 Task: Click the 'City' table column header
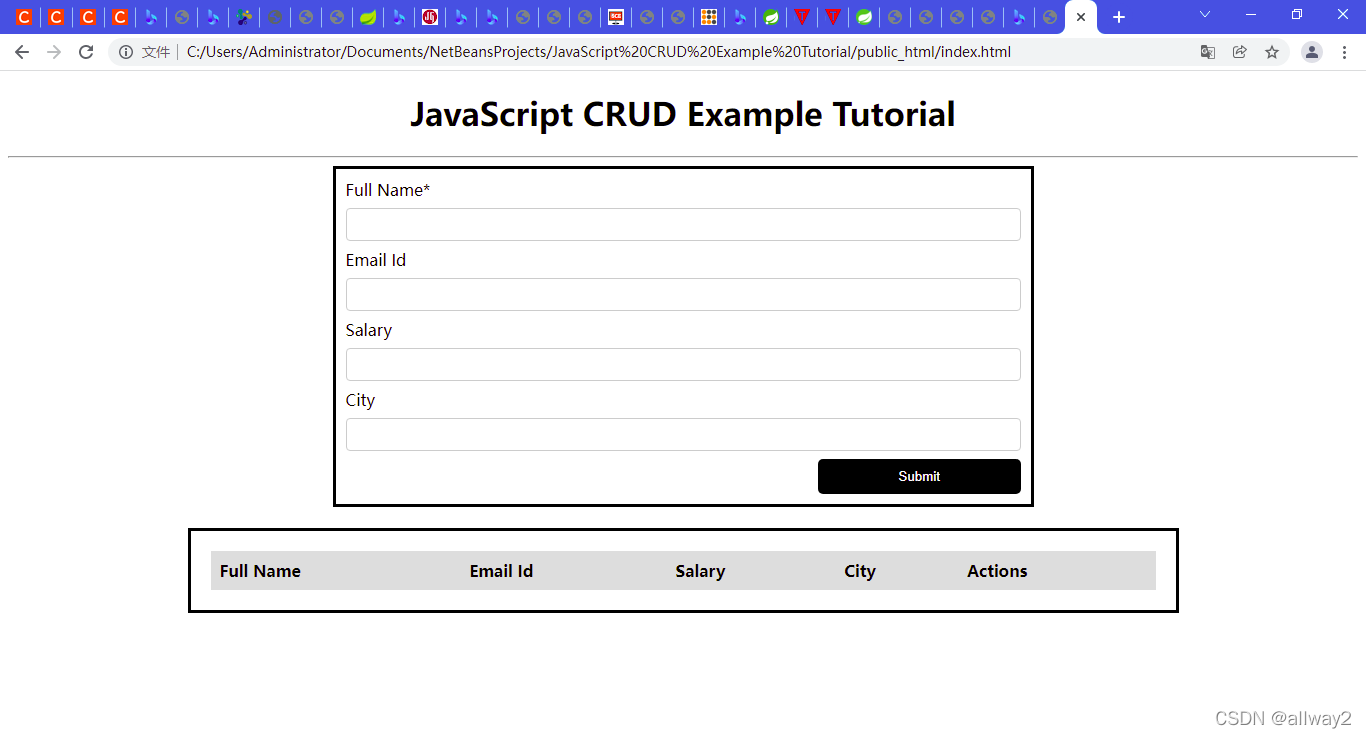860,571
